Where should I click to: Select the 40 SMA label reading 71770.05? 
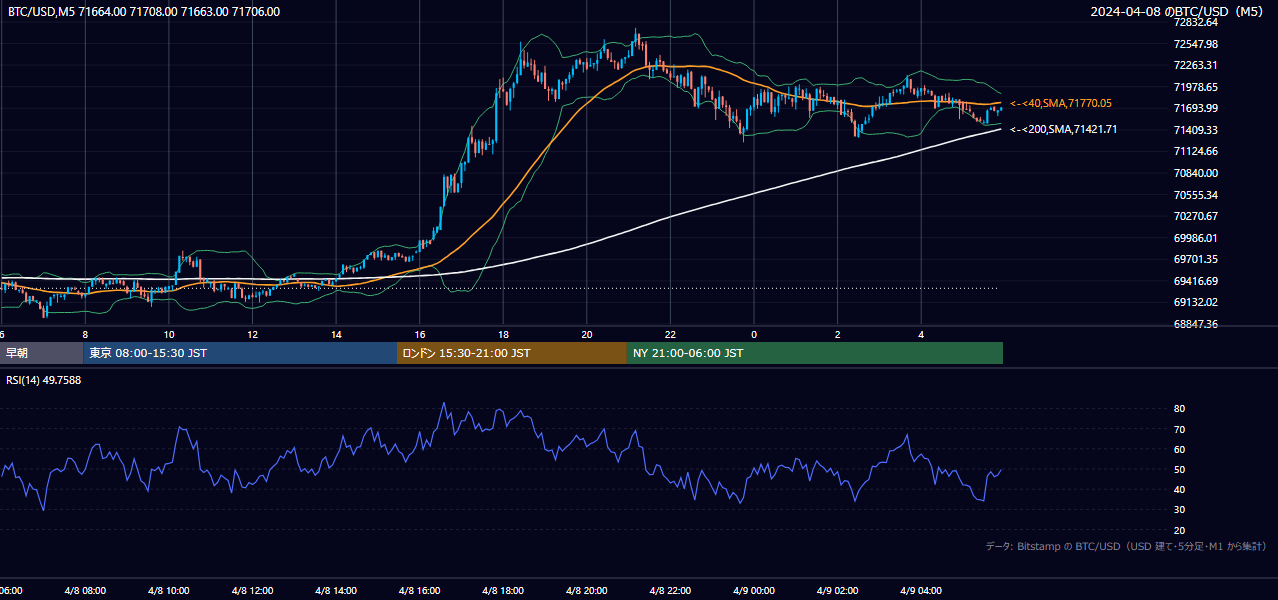1061,103
